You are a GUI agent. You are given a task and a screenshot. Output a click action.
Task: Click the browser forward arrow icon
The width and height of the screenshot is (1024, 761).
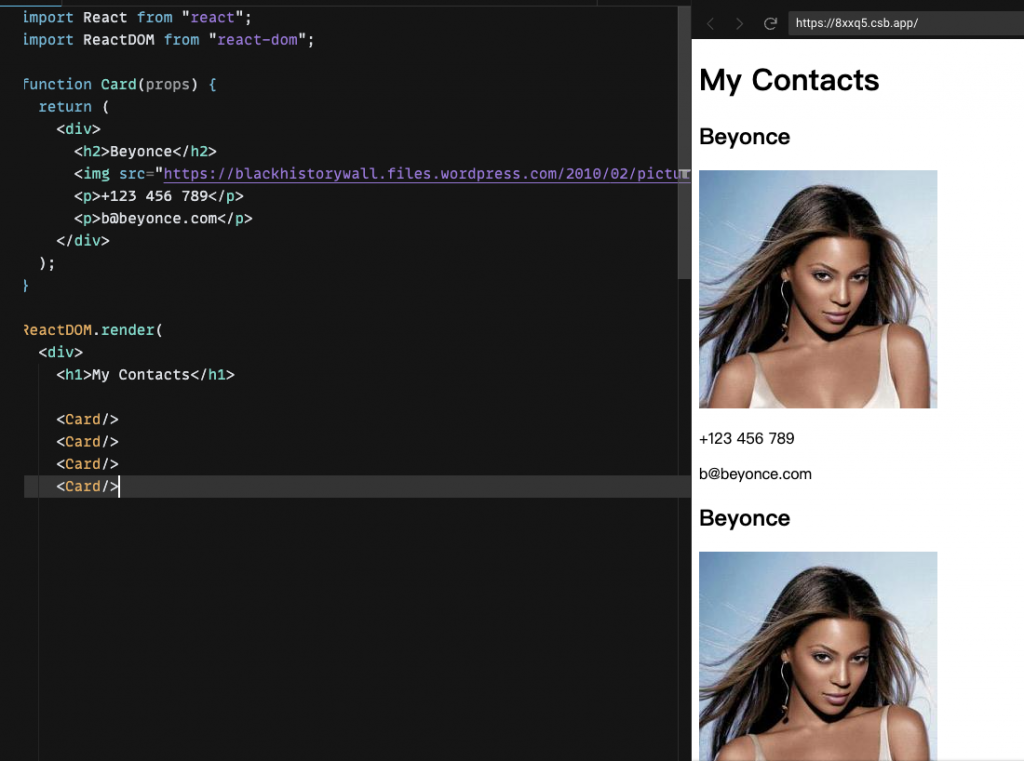739,24
